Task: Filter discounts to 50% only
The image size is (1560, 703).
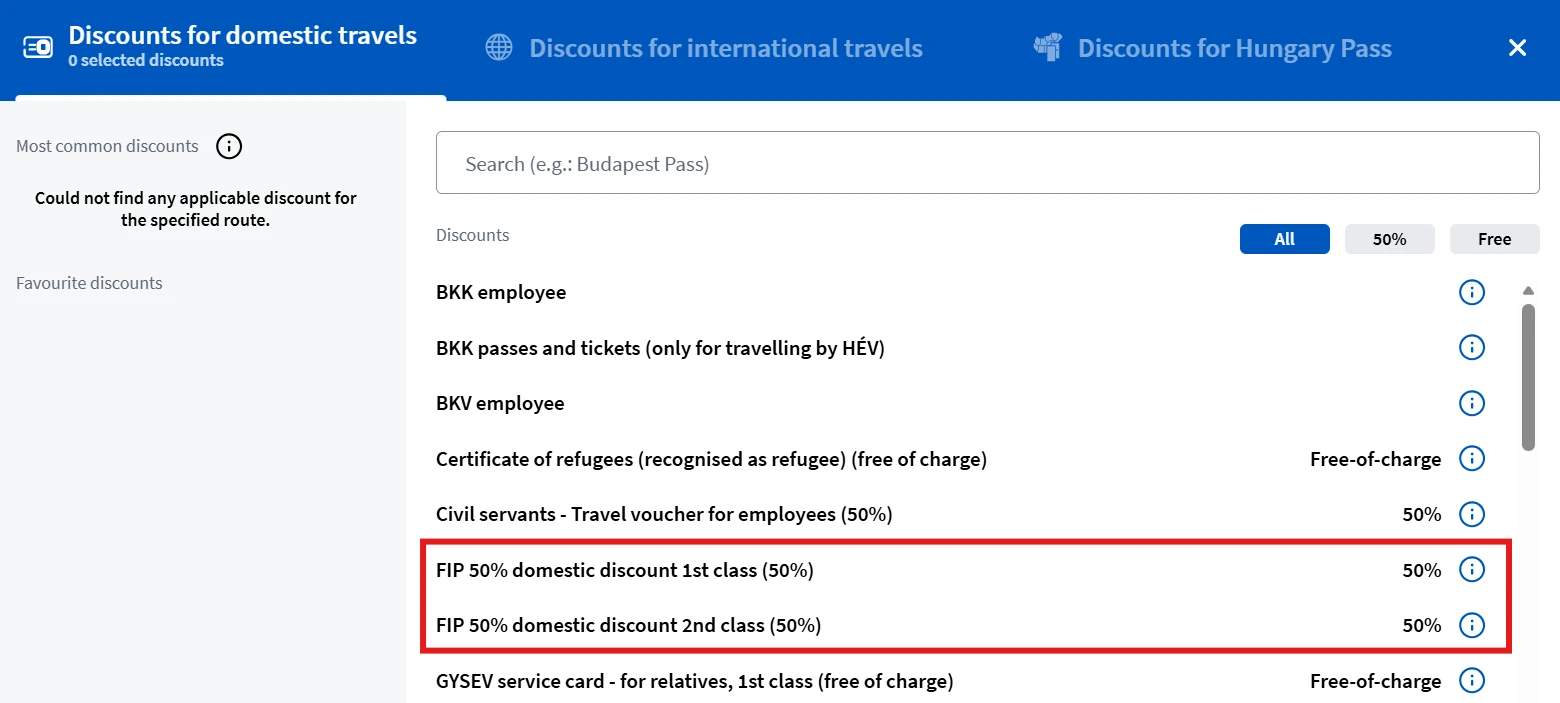Action: pos(1389,239)
